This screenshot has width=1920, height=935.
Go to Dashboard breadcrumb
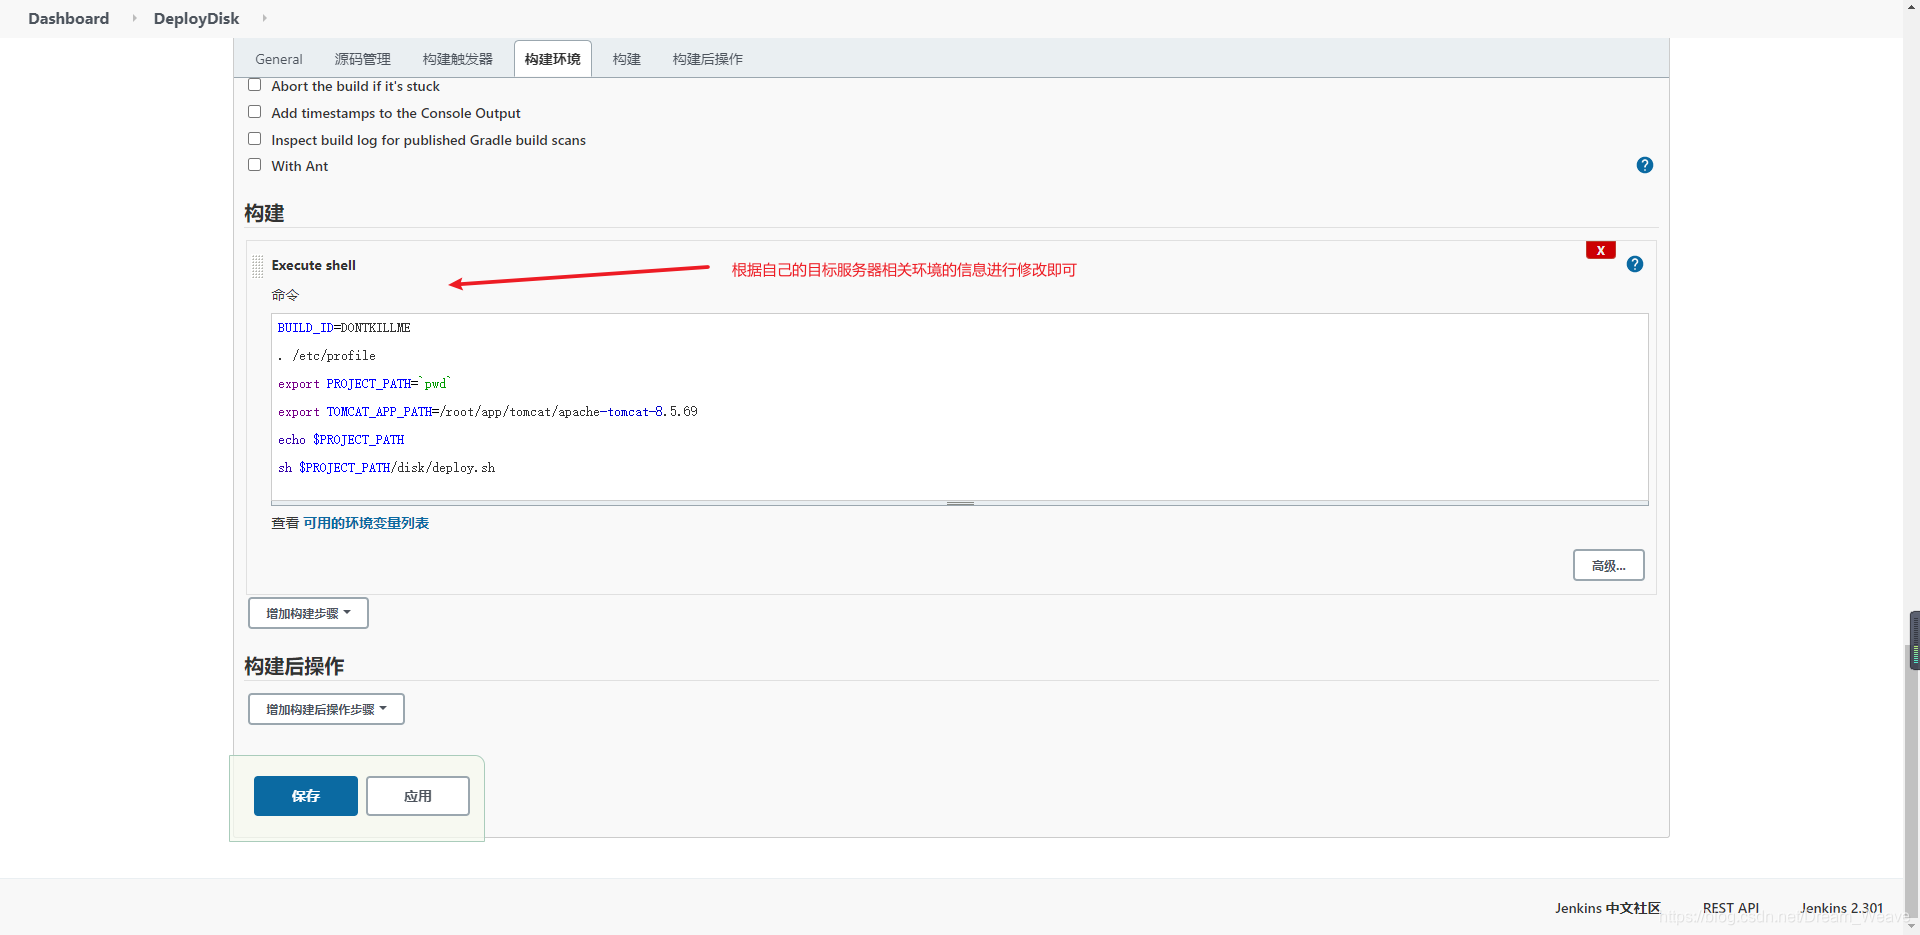coord(68,18)
